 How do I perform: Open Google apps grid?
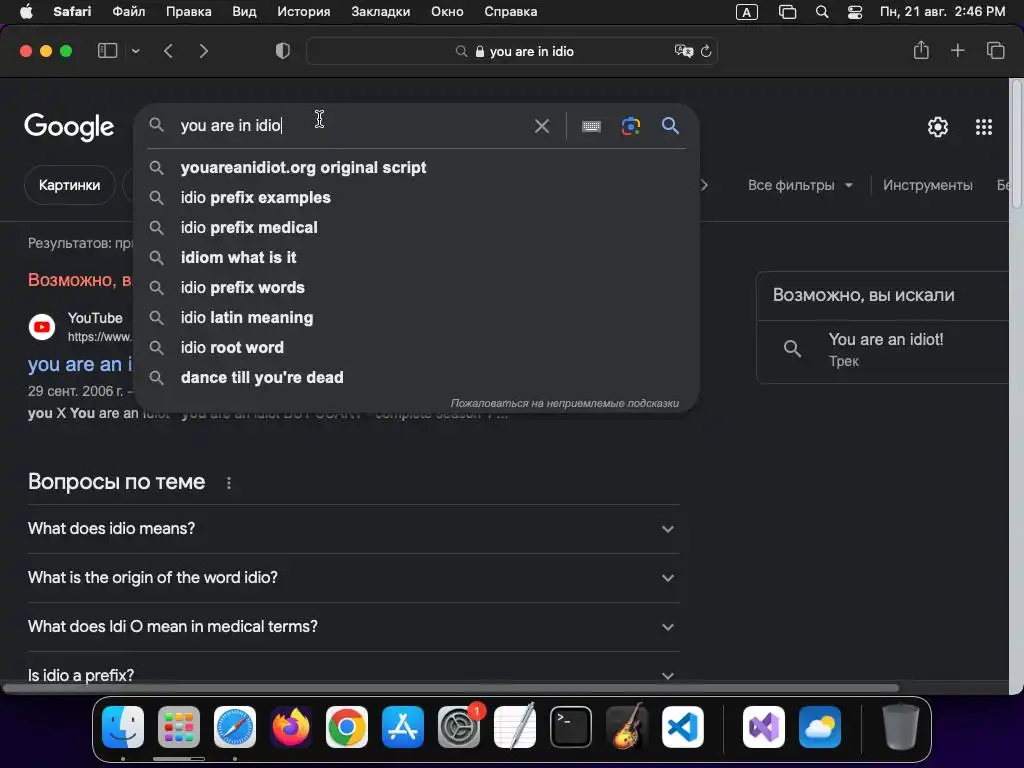coord(984,127)
